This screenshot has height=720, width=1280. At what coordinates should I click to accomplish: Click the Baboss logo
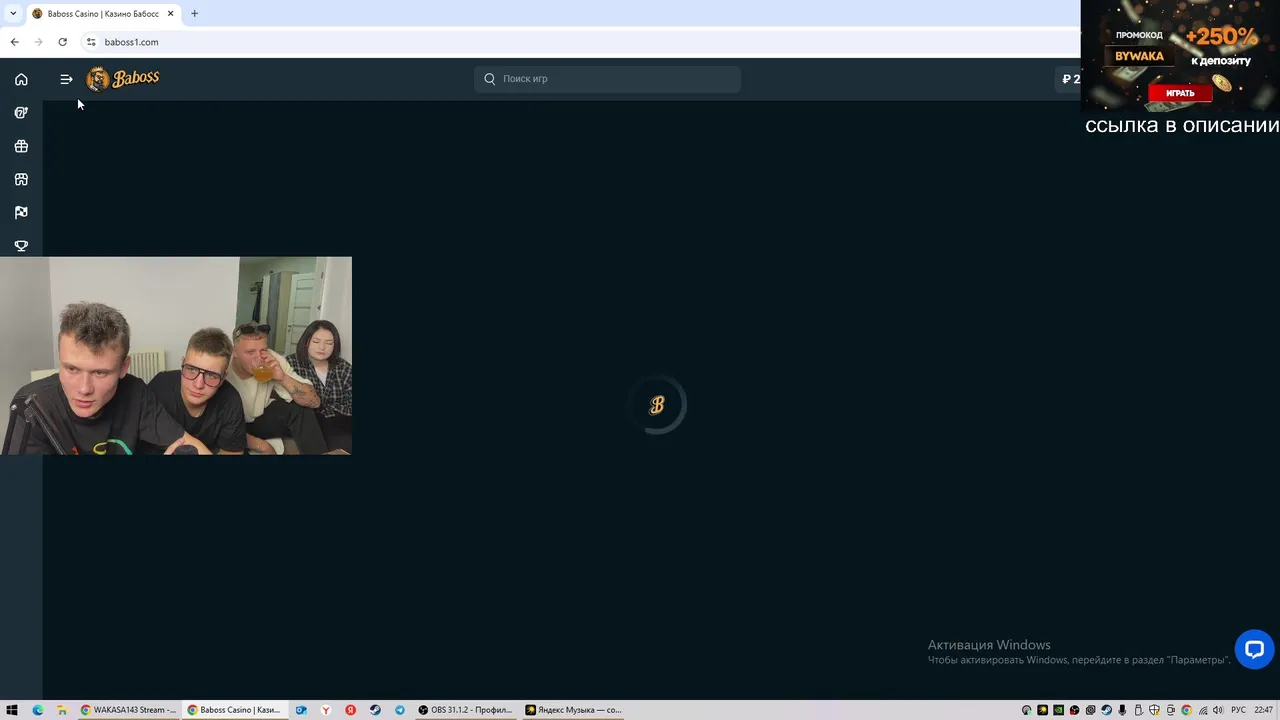(x=123, y=79)
